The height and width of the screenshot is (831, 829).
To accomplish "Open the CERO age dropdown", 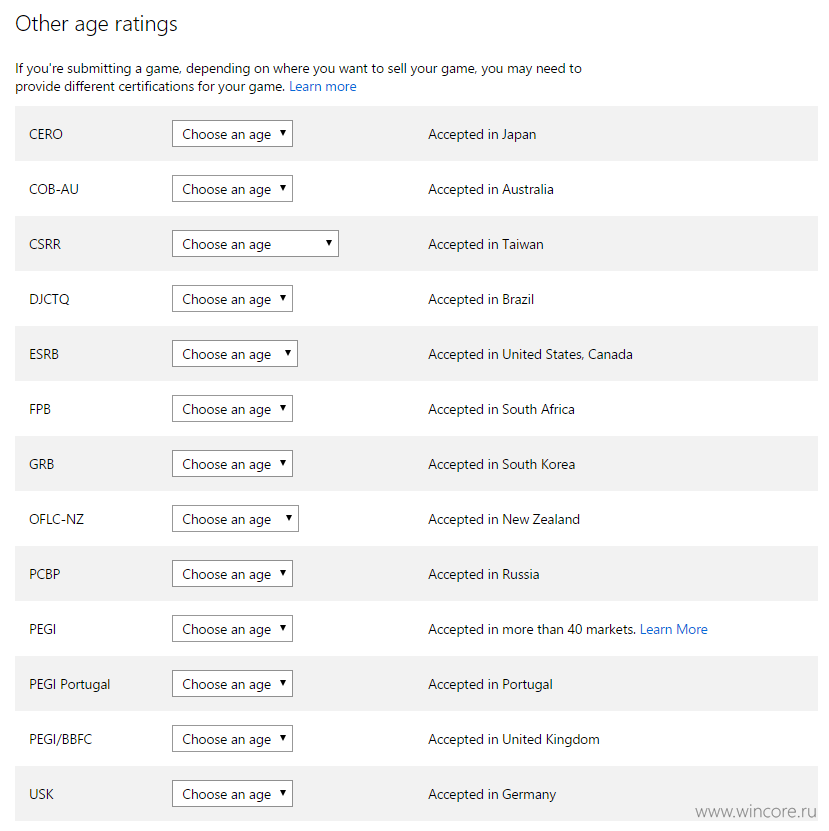I will pos(232,134).
